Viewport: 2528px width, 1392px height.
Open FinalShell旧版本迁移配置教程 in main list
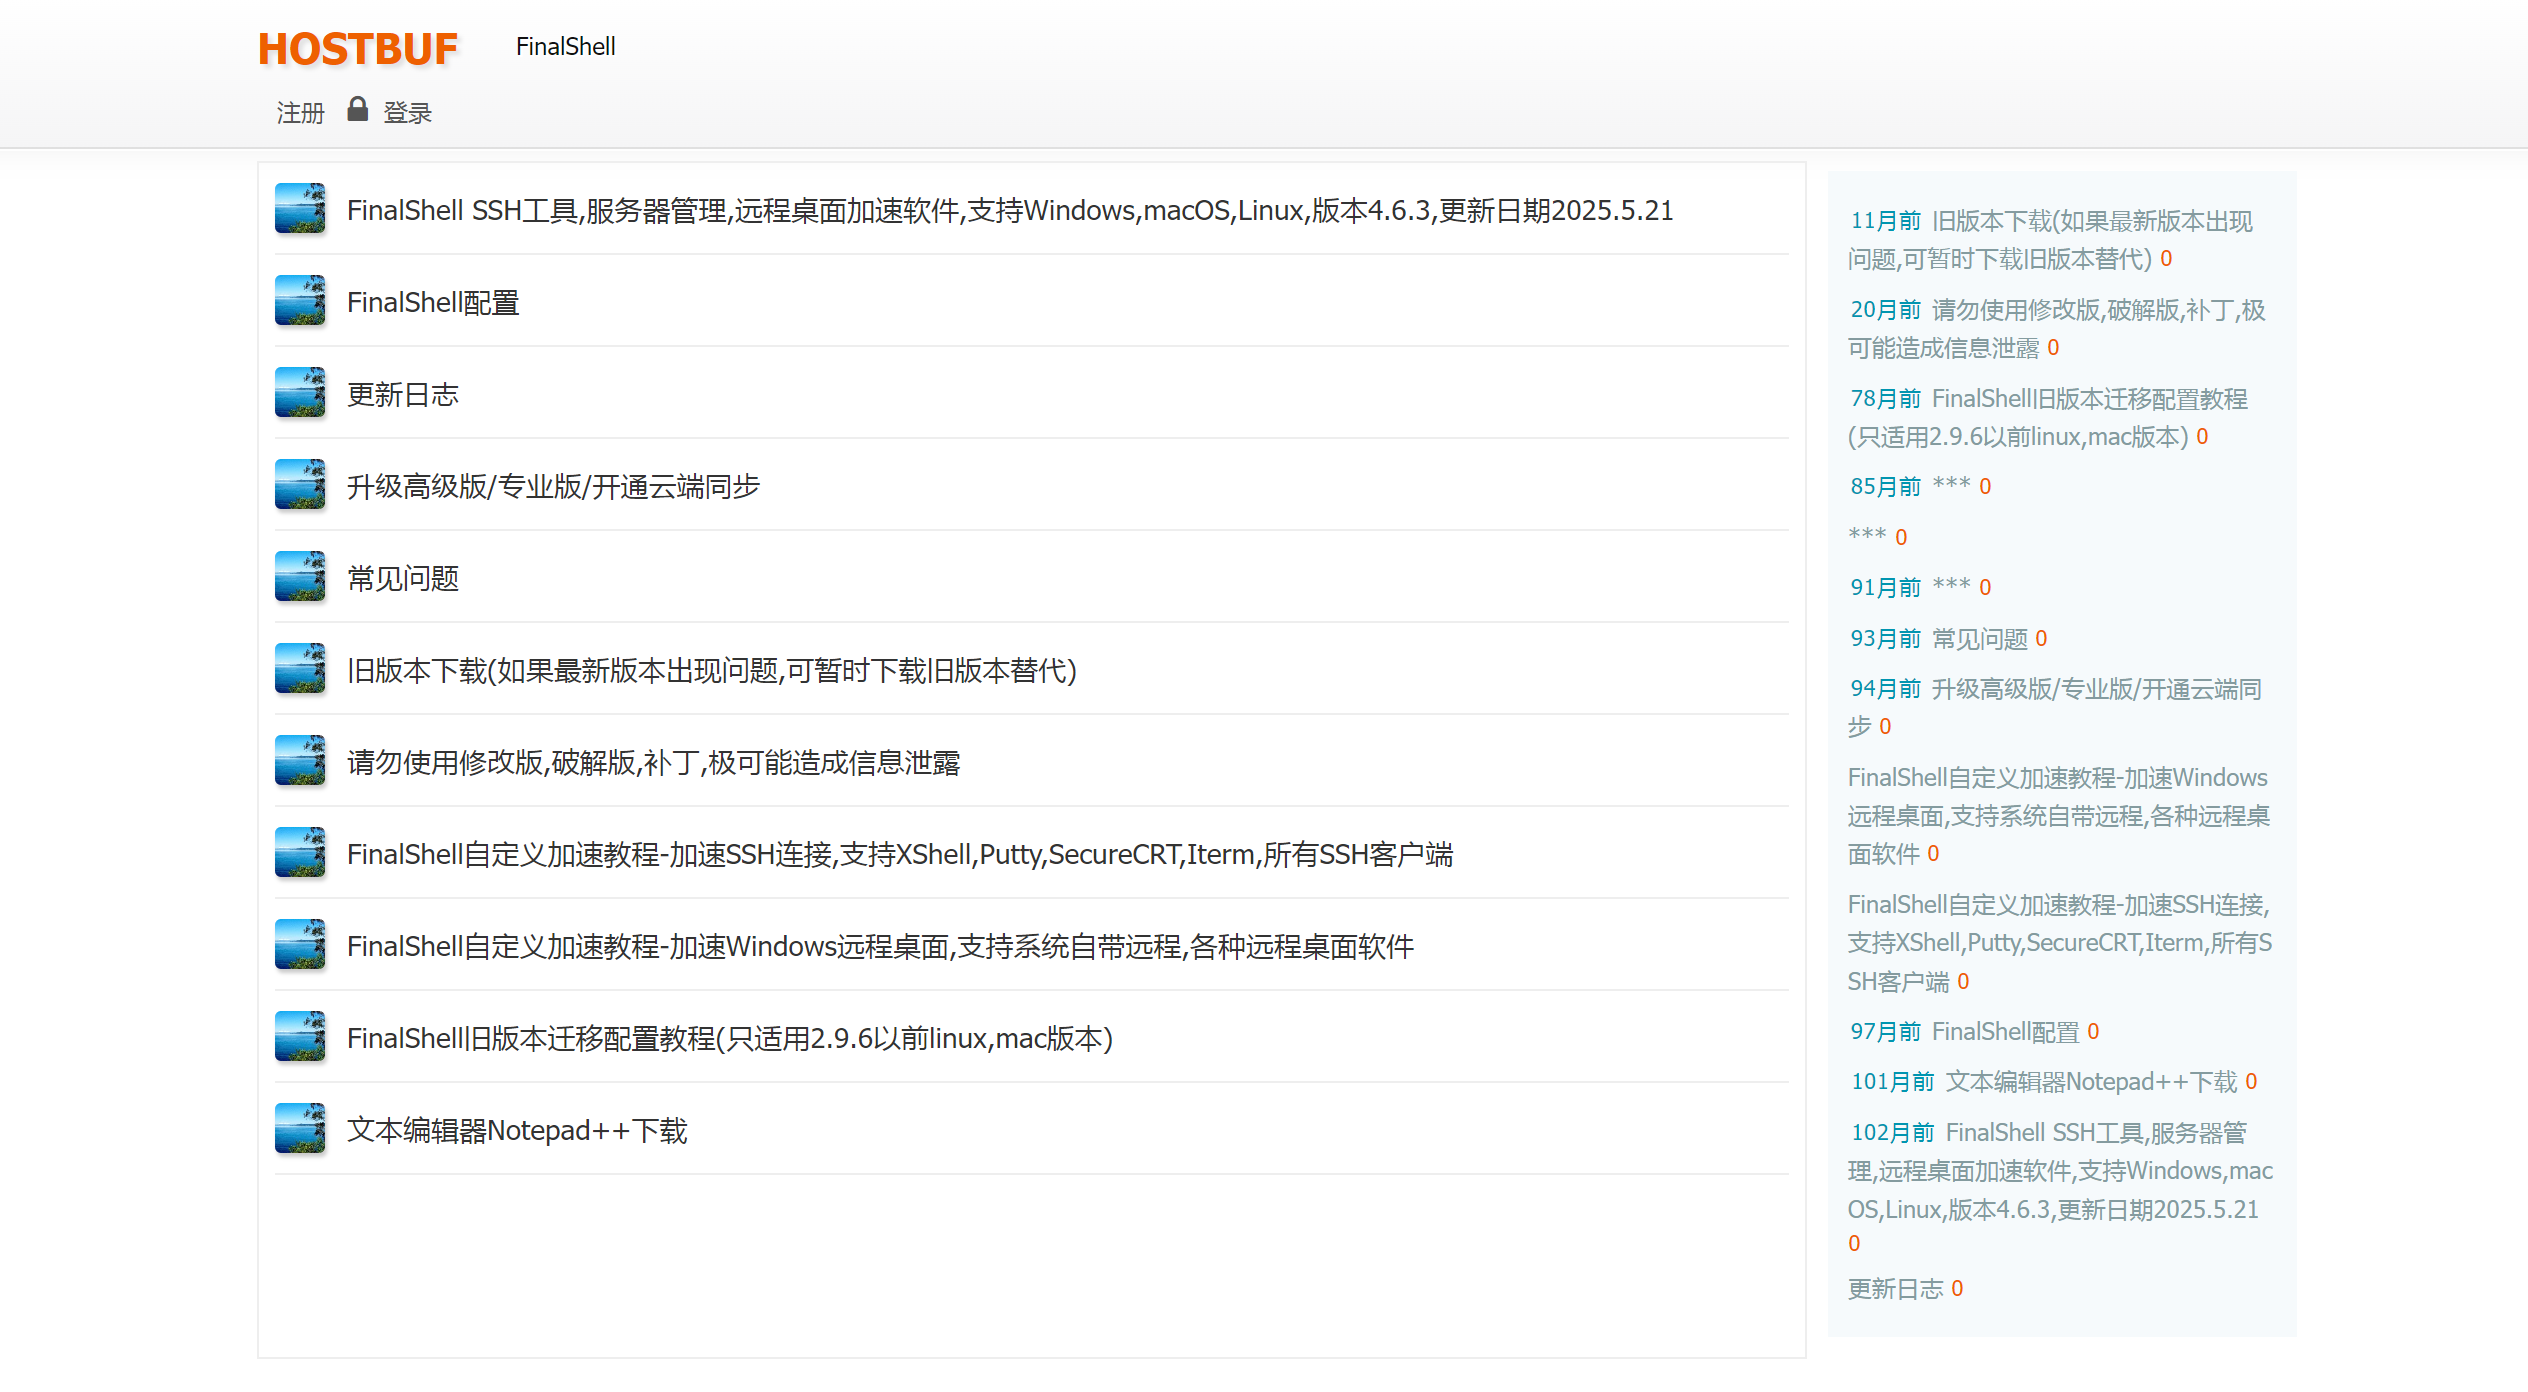coord(729,1039)
